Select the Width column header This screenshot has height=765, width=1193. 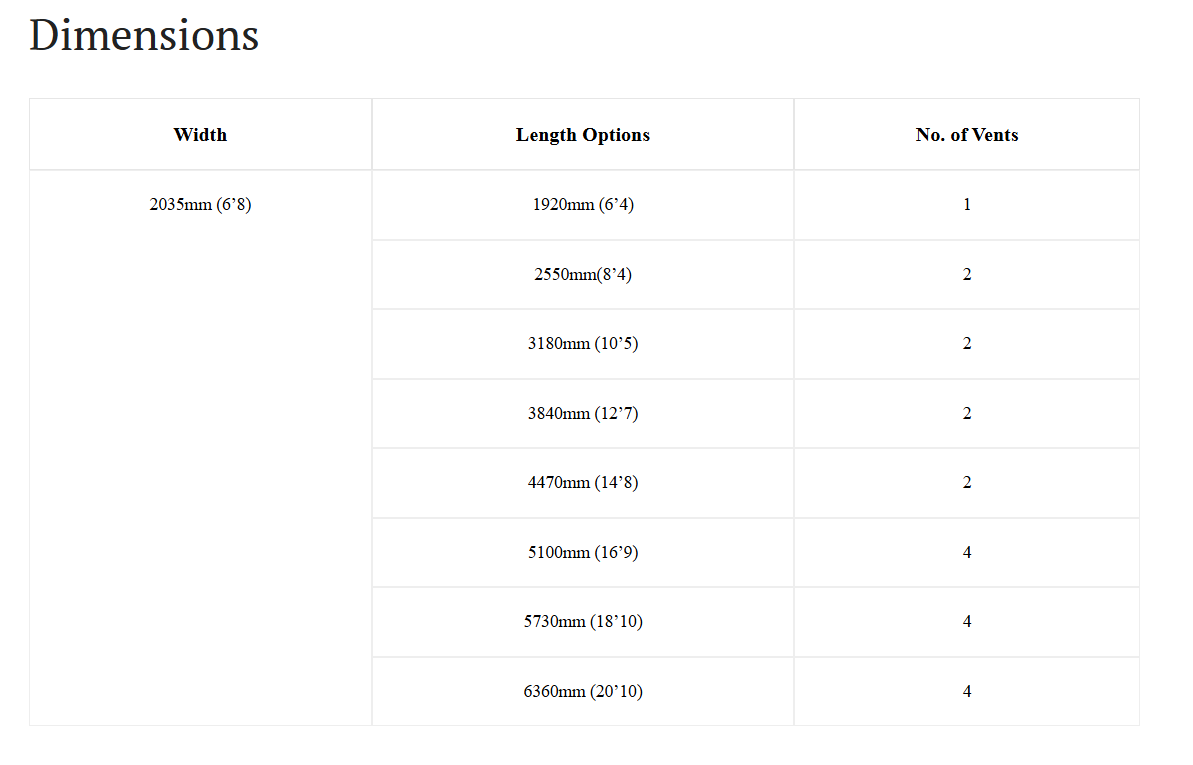pos(201,134)
